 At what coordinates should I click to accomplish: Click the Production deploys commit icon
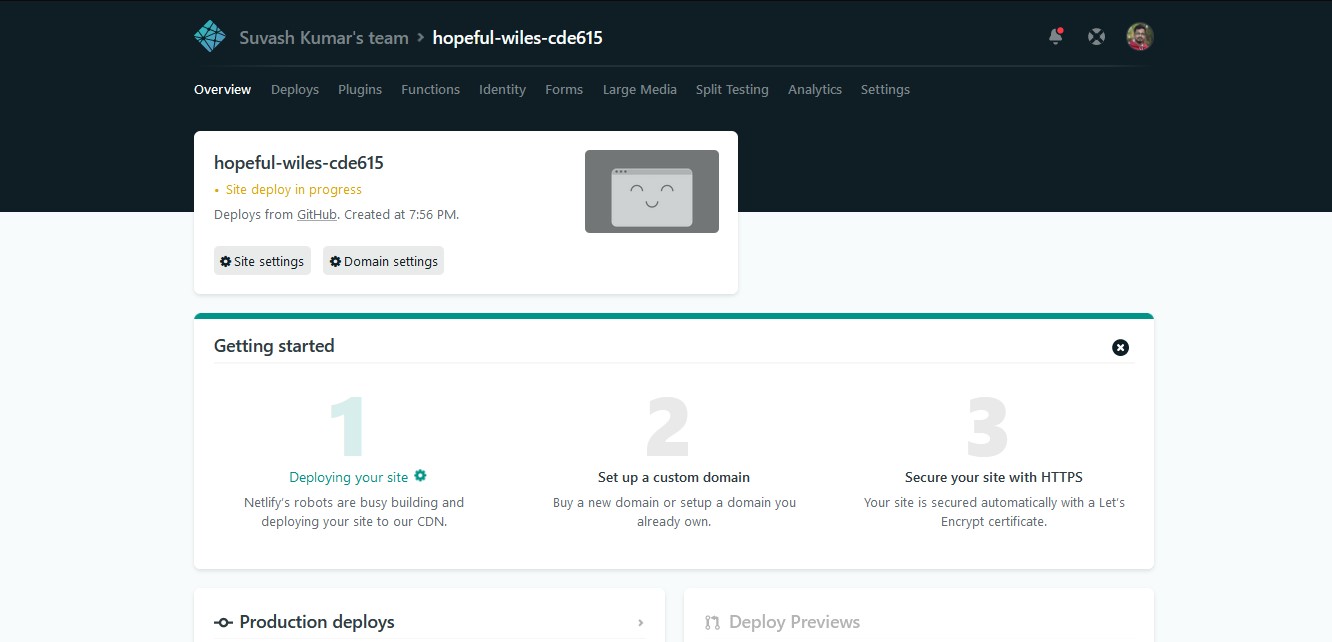(x=223, y=622)
